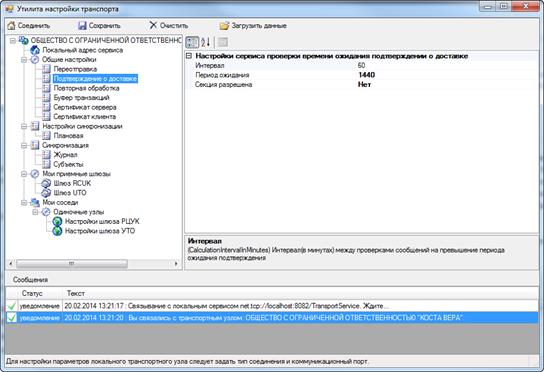Select the 13:21:20 highlighted notification row
Image resolution: width=544 pixels, height=372 pixels.
(272, 318)
